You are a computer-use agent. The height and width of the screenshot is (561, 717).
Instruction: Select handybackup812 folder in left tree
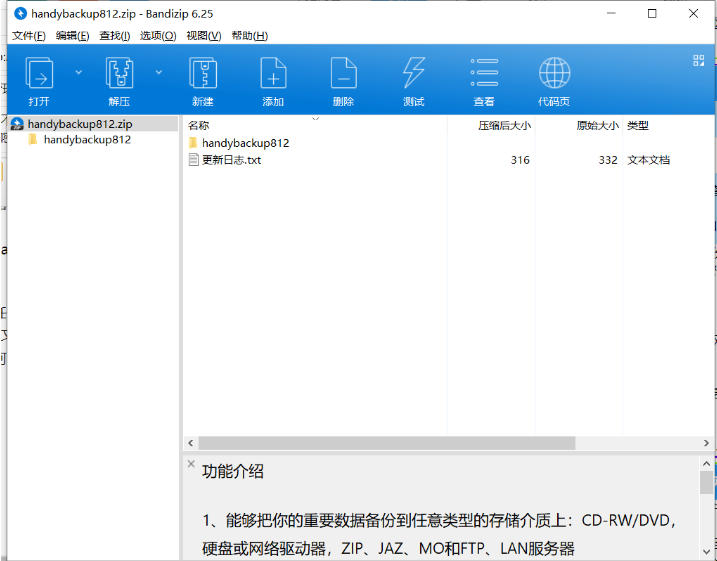pyautogui.click(x=87, y=139)
